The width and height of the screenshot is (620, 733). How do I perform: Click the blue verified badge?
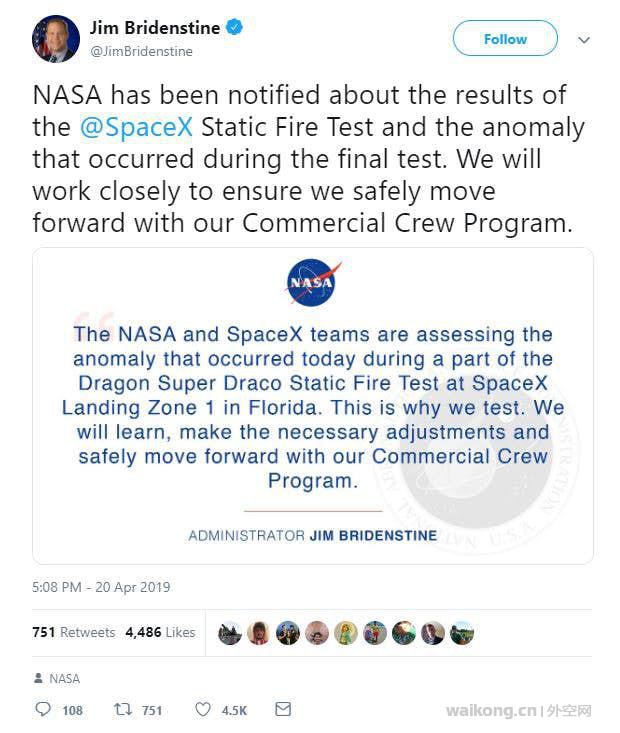coord(234,27)
